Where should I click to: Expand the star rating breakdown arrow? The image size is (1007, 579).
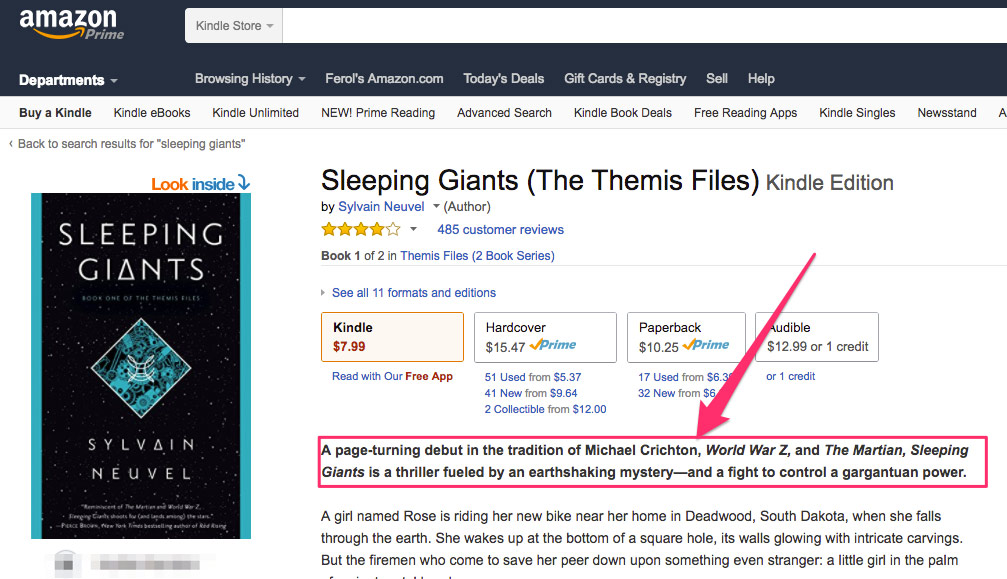point(414,229)
